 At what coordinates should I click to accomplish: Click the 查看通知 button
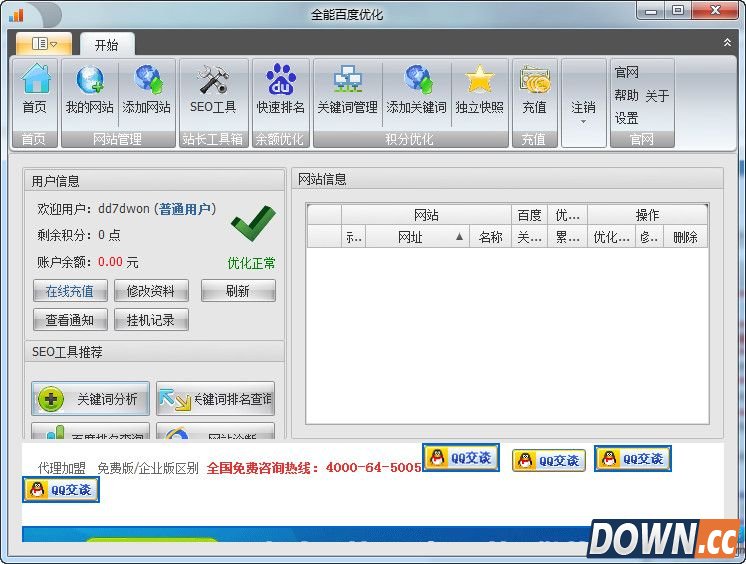pyautogui.click(x=70, y=320)
